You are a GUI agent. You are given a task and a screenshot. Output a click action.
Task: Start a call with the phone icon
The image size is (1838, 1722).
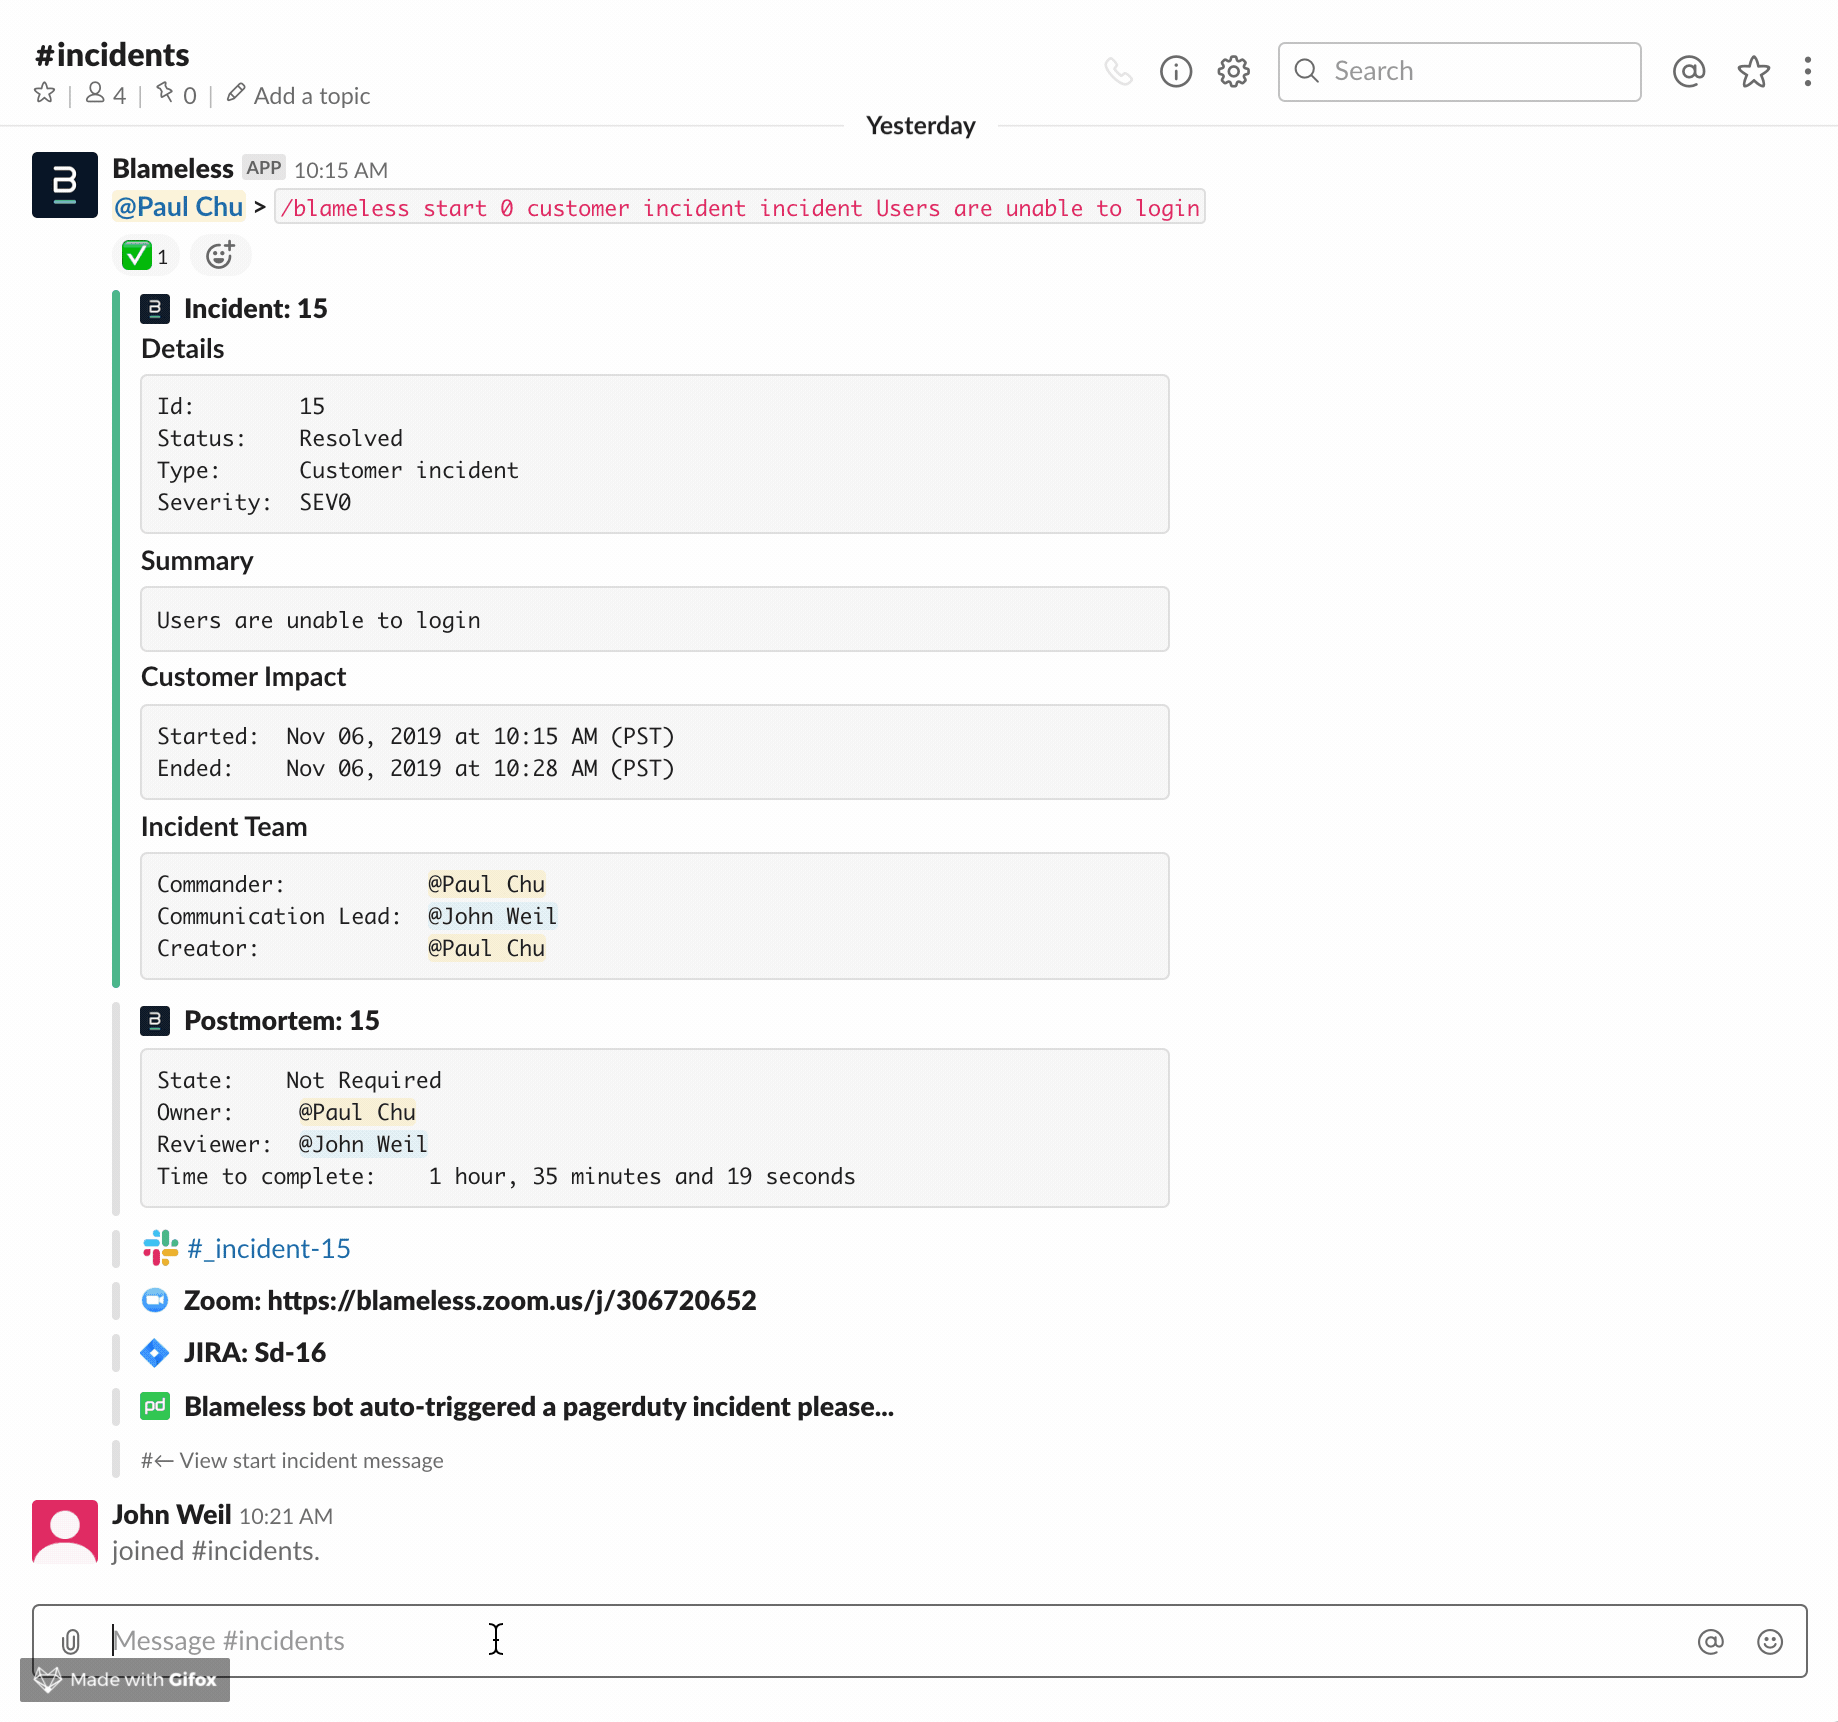coord(1118,71)
